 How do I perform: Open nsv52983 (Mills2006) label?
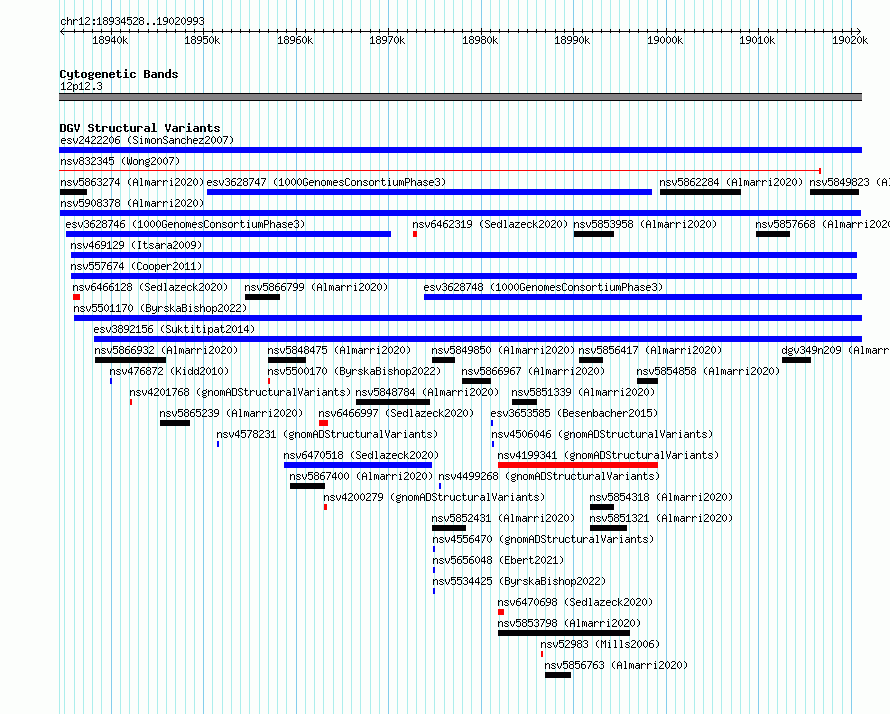click(x=600, y=644)
